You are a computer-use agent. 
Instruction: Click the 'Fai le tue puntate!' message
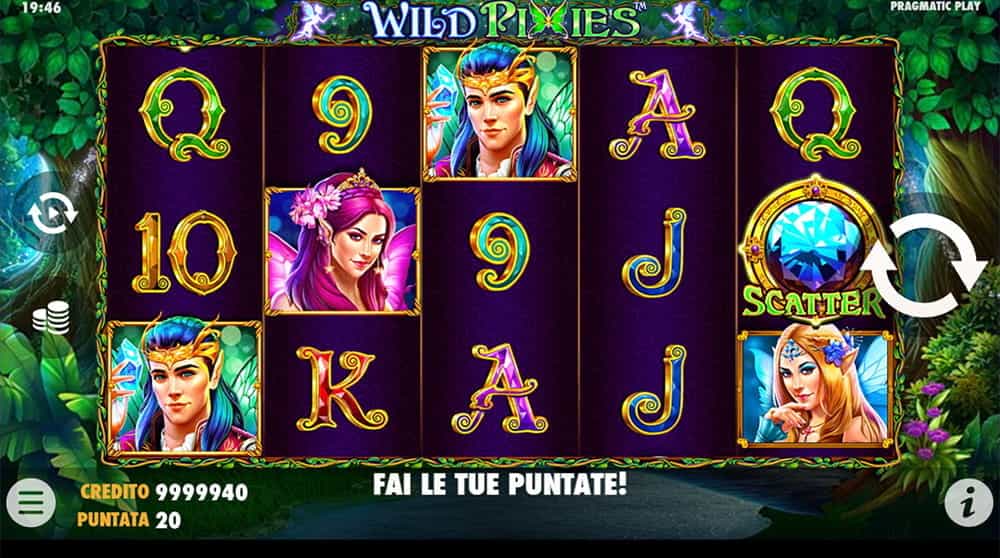[500, 484]
